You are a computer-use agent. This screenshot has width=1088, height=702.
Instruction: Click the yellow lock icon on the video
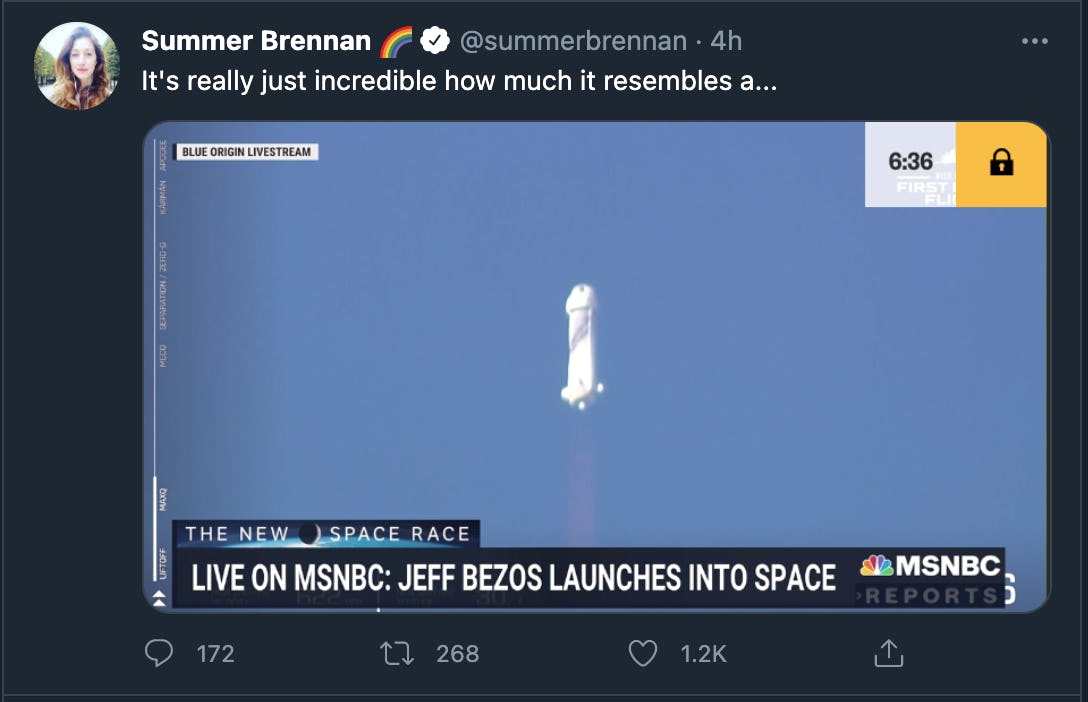pos(1002,163)
